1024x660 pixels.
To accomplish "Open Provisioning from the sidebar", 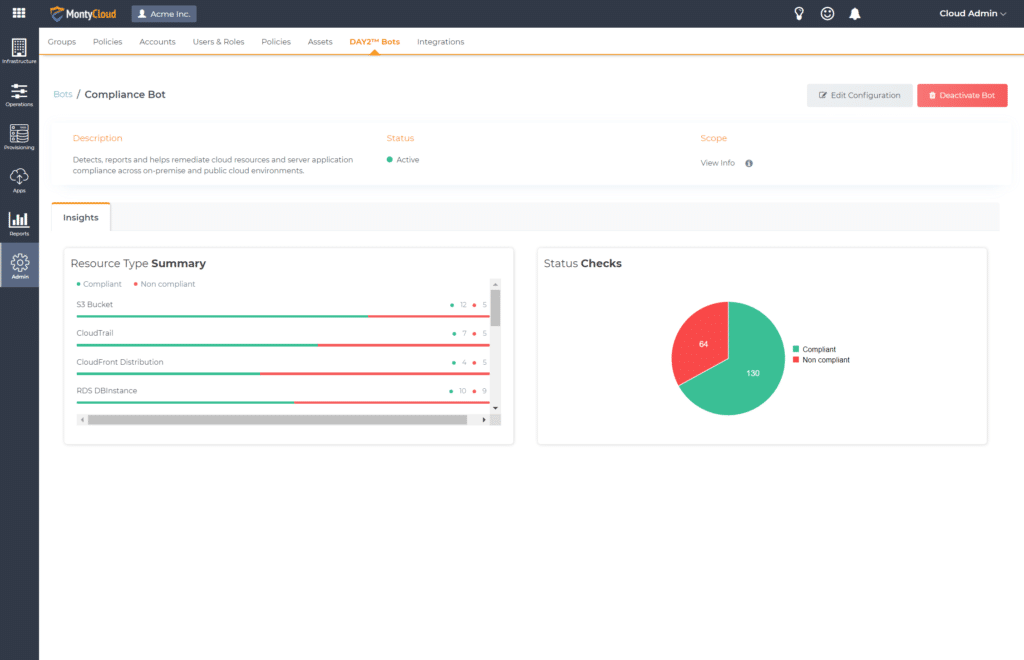I will 19,137.
